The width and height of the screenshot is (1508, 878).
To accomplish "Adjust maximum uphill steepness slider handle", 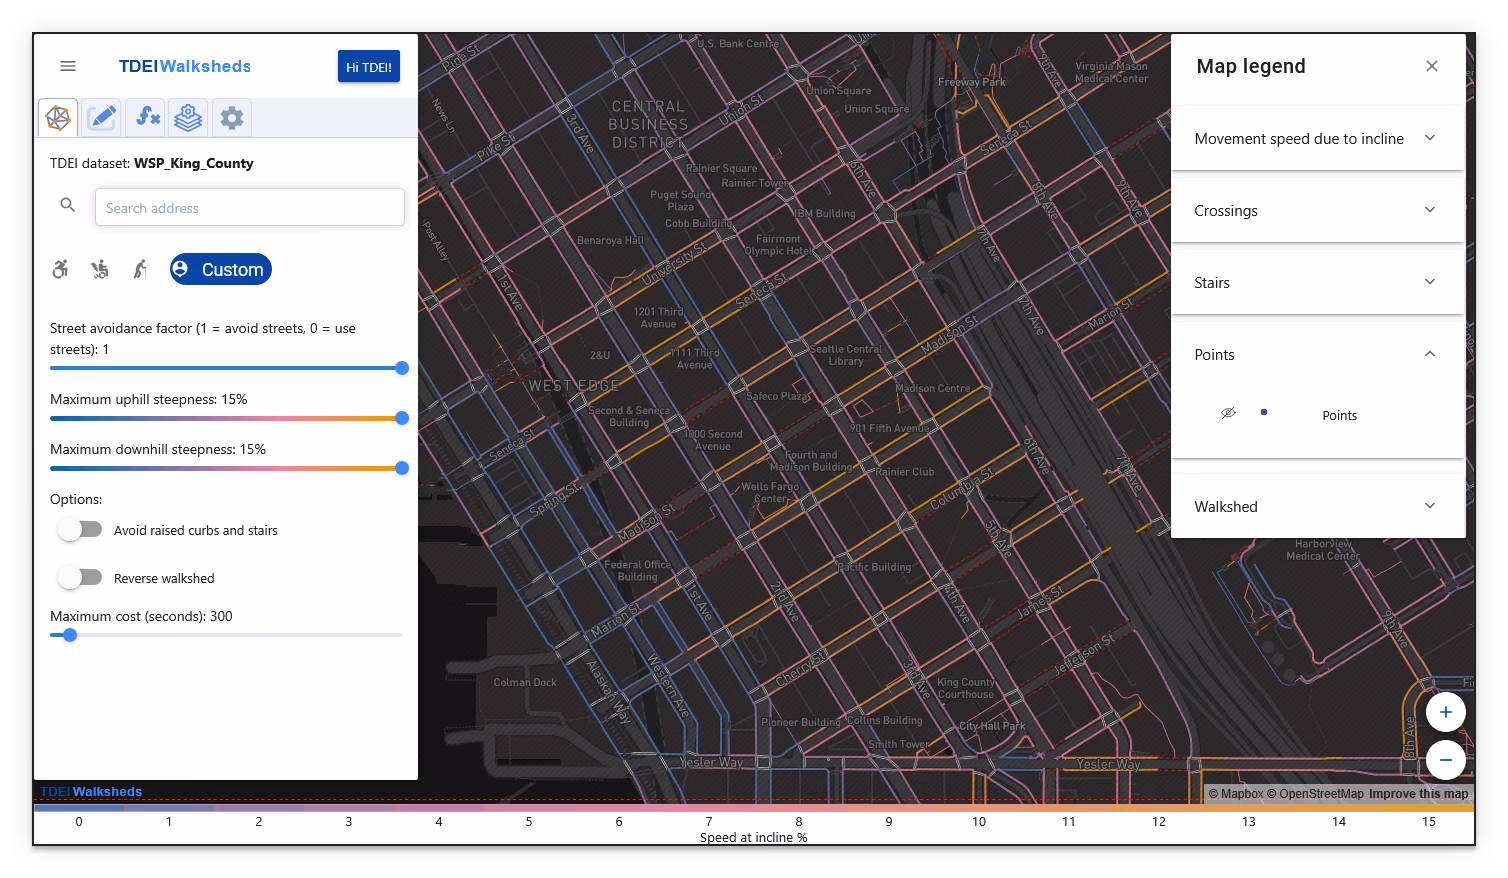I will [x=402, y=418].
